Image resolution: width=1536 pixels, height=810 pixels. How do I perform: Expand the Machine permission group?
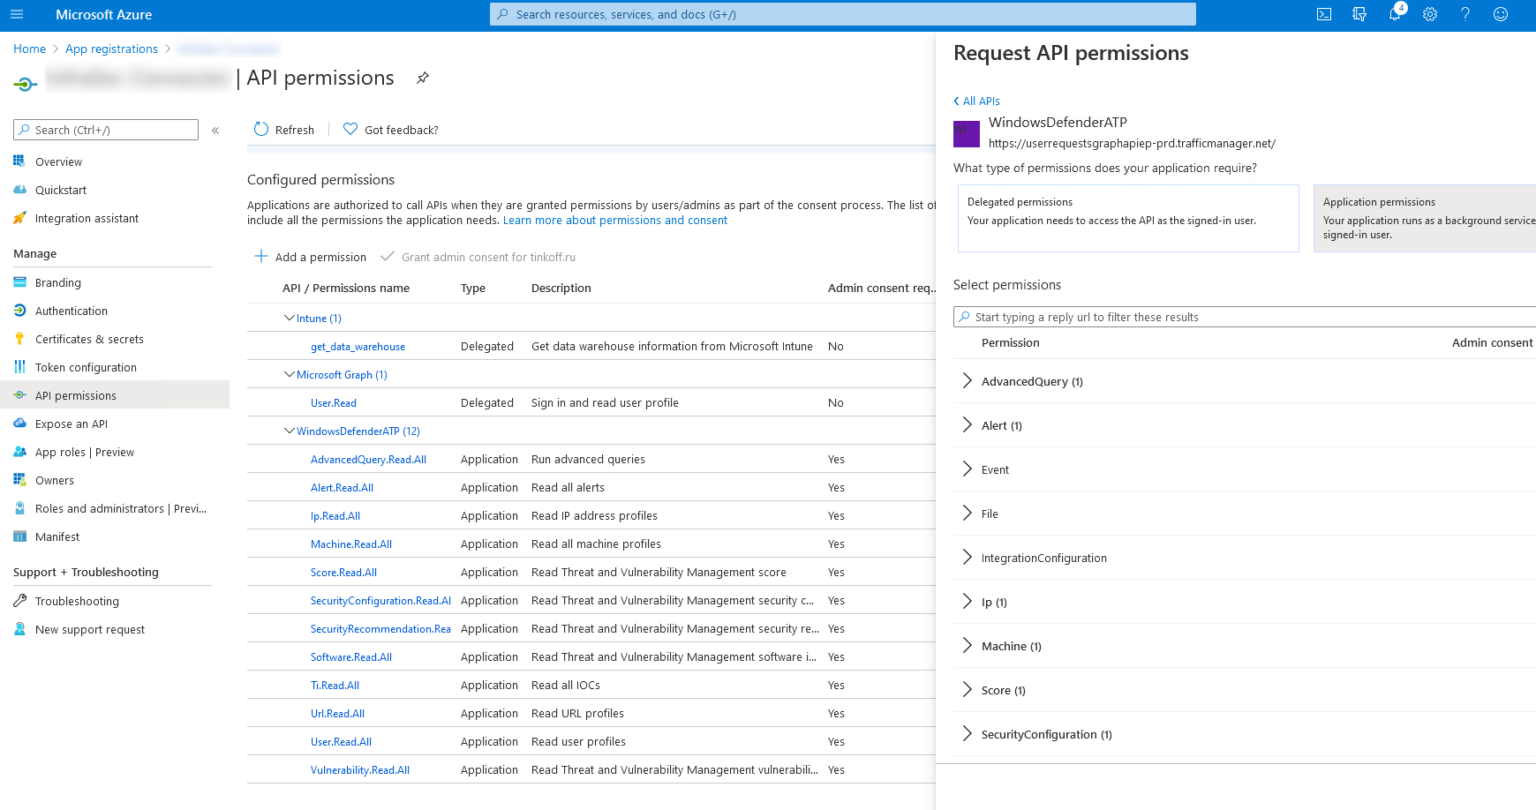[967, 646]
